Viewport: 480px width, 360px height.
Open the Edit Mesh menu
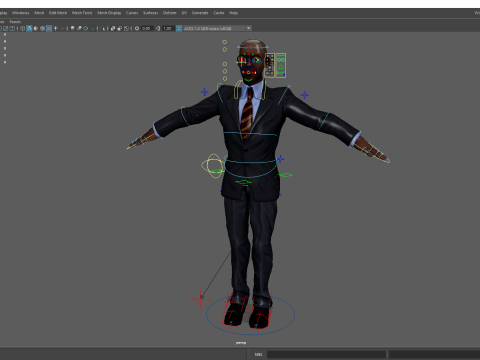coord(58,13)
